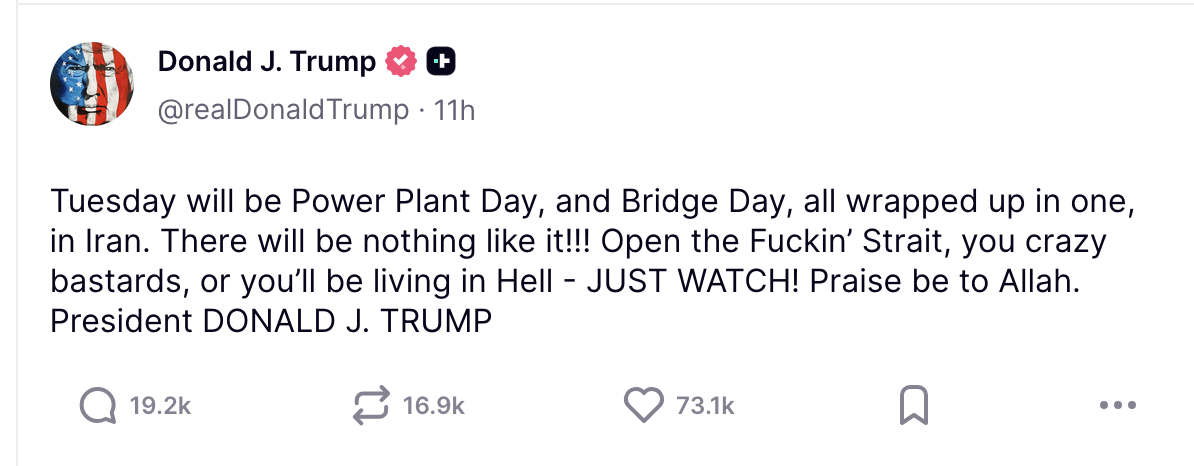1194x466 pixels.
Task: Bookmark this post
Action: click(x=914, y=405)
